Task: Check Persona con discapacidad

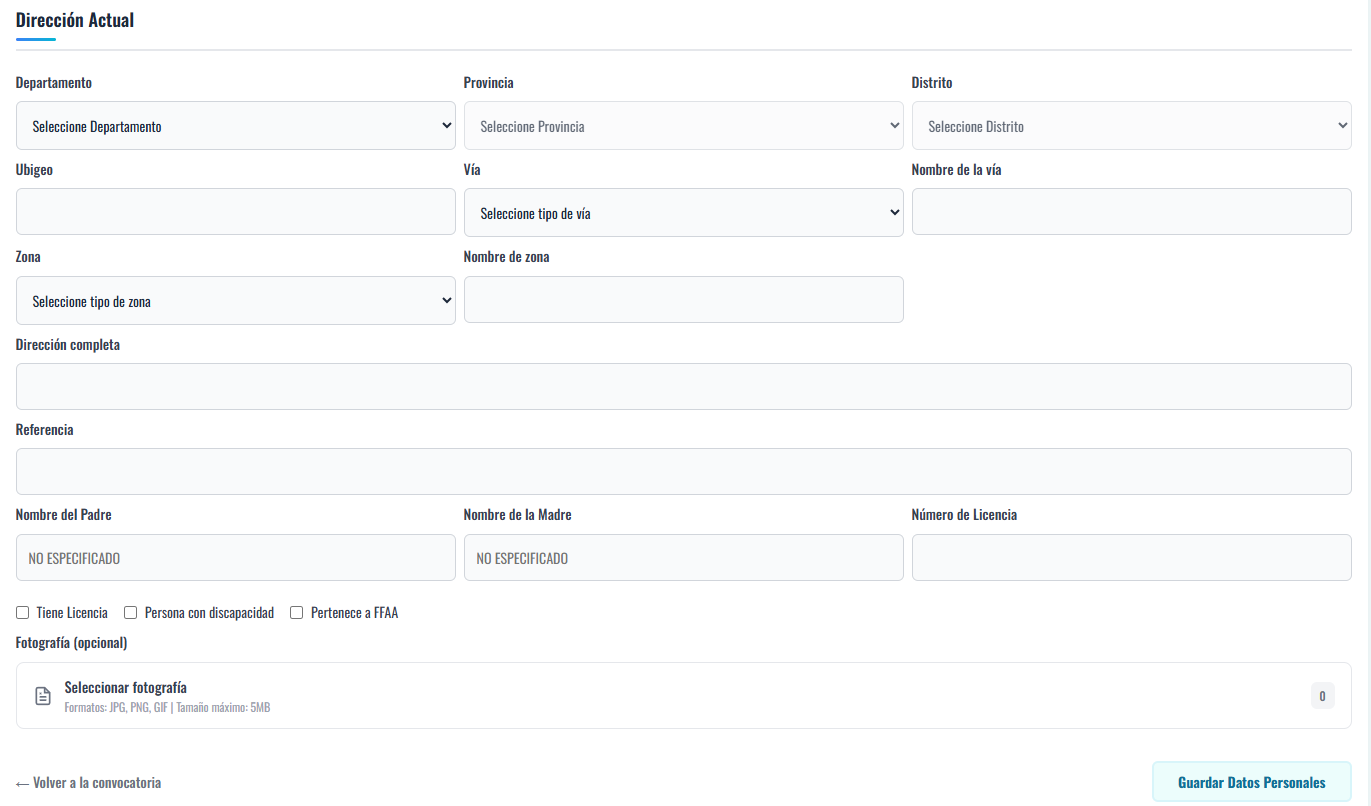Action: click(130, 613)
